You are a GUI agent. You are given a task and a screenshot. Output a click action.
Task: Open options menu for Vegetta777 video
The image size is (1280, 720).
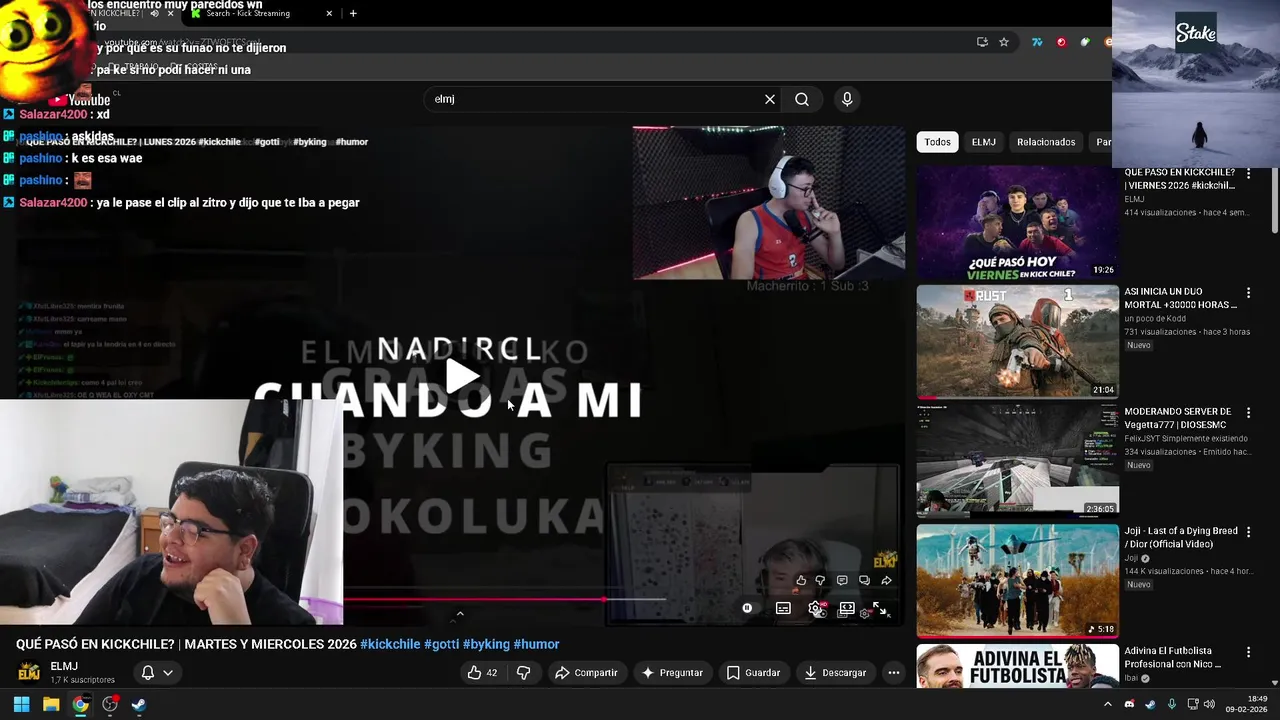1248,412
